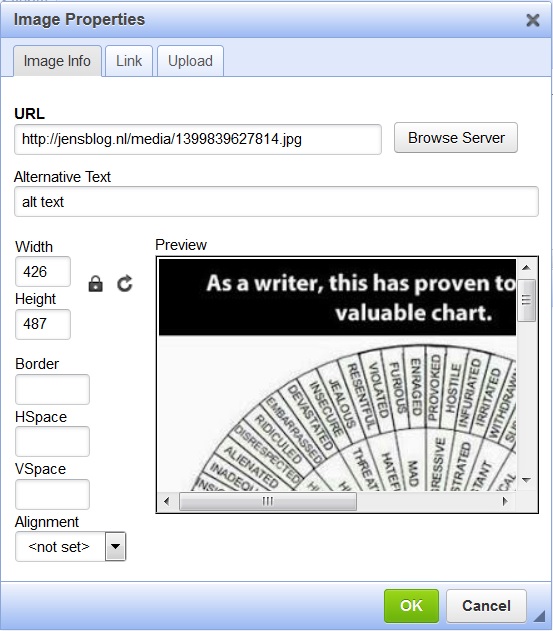Focus the URL input field

(198, 140)
